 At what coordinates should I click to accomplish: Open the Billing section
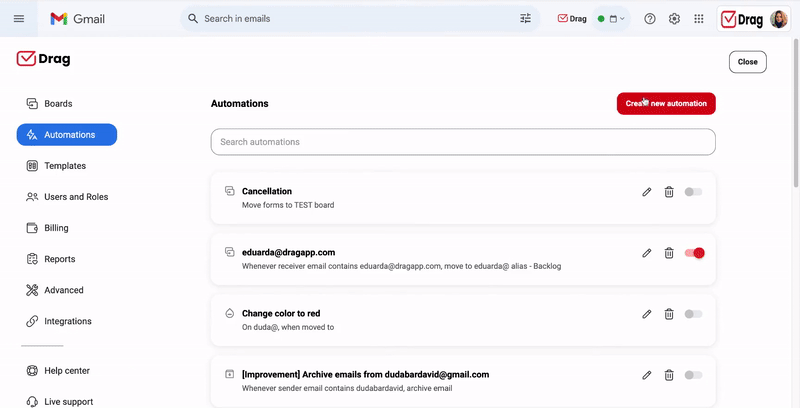coord(47,228)
